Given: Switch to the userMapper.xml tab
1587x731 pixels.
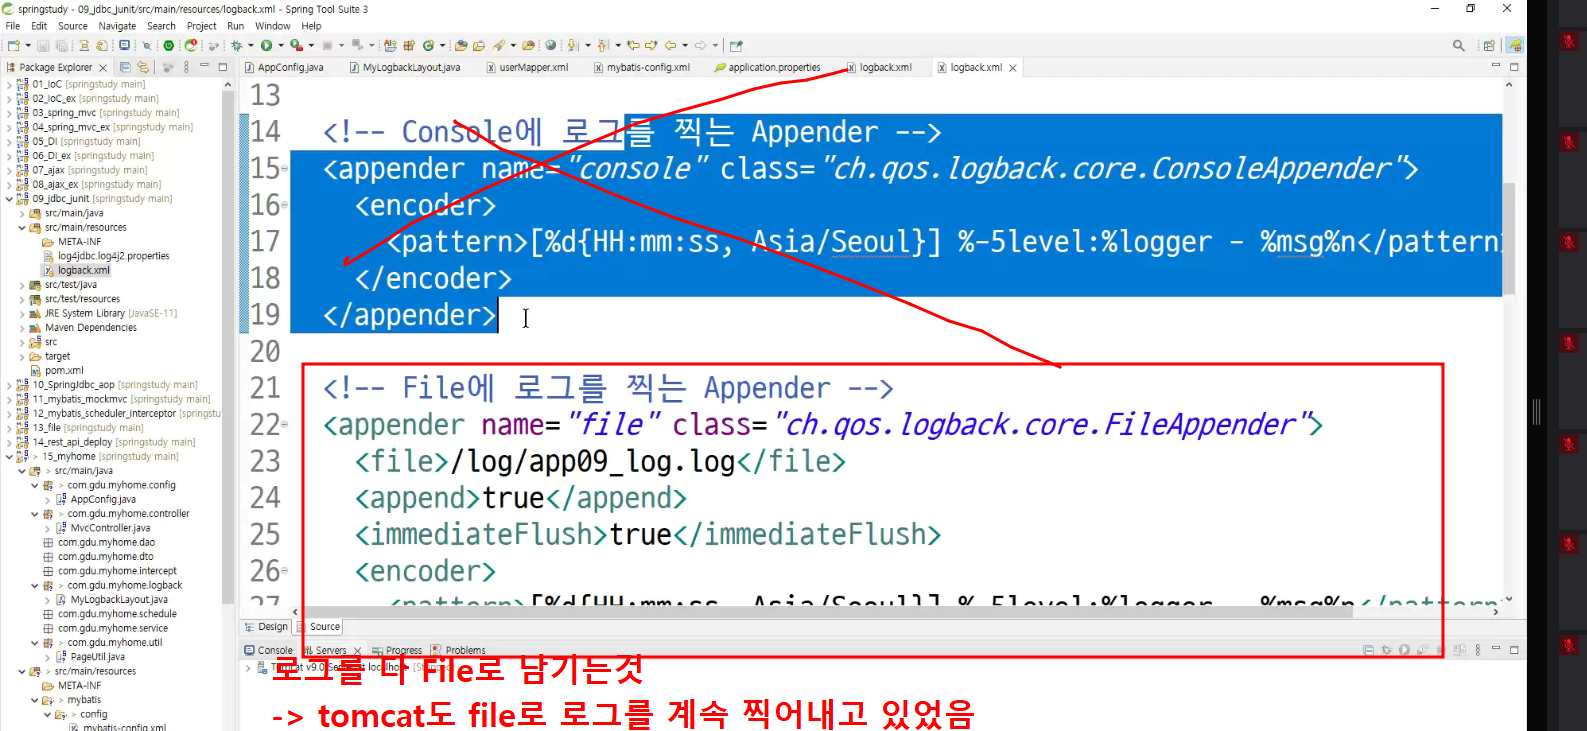Looking at the screenshot, I should click(x=527, y=67).
